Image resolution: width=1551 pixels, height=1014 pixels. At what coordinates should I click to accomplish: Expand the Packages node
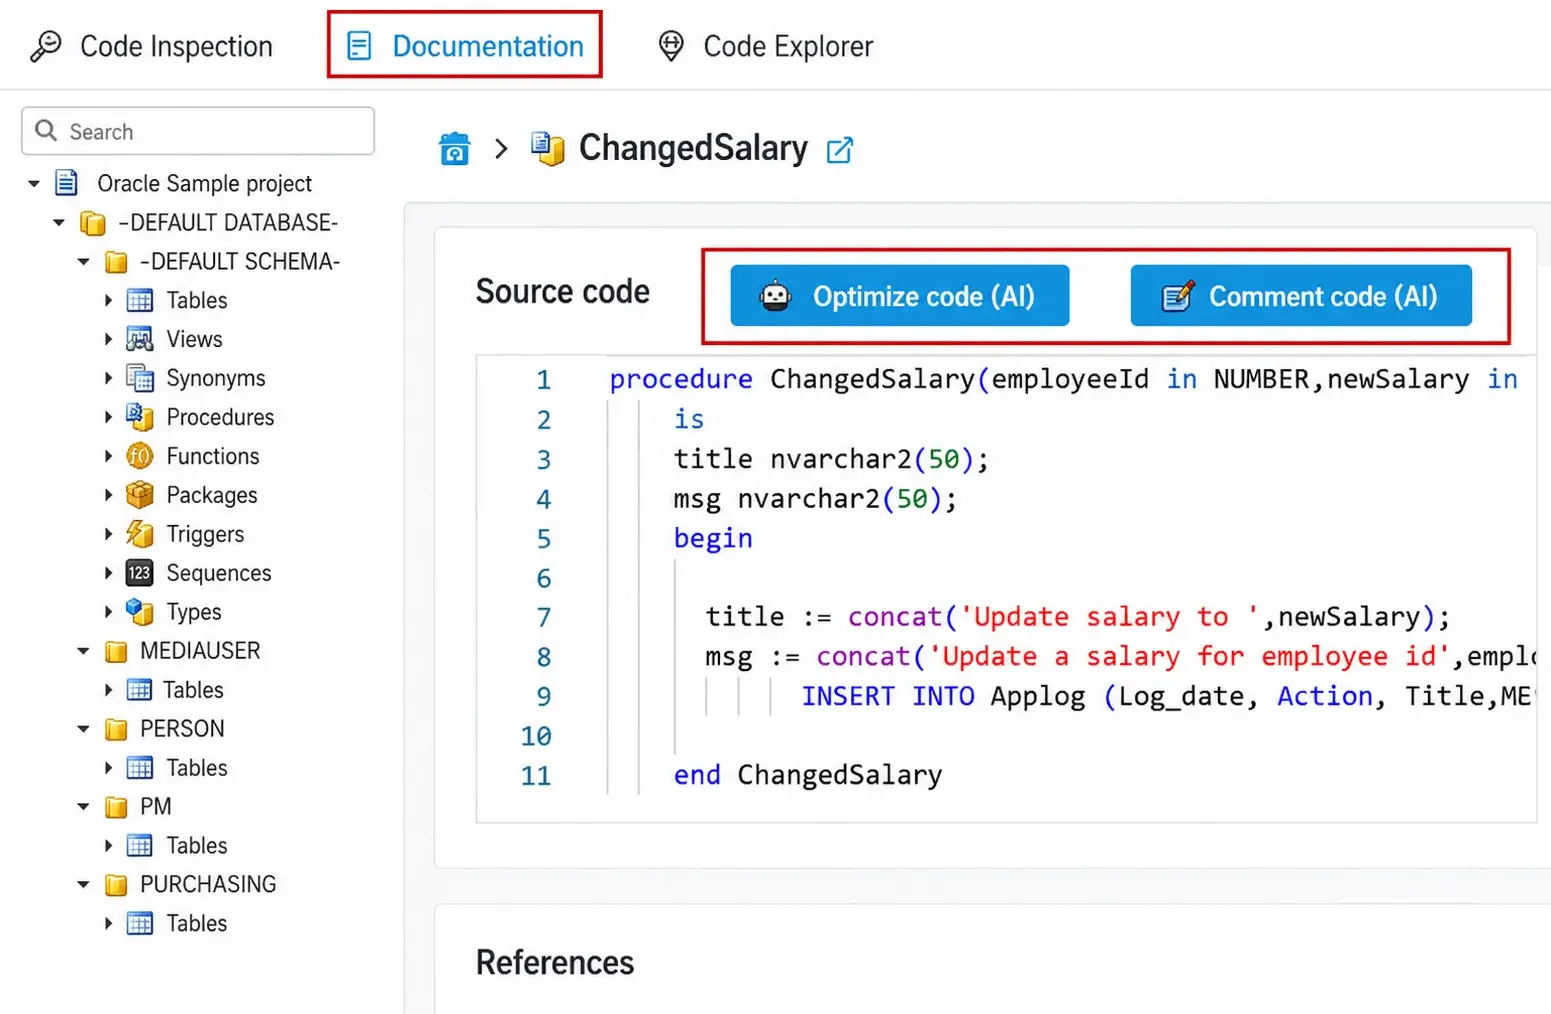click(x=108, y=495)
